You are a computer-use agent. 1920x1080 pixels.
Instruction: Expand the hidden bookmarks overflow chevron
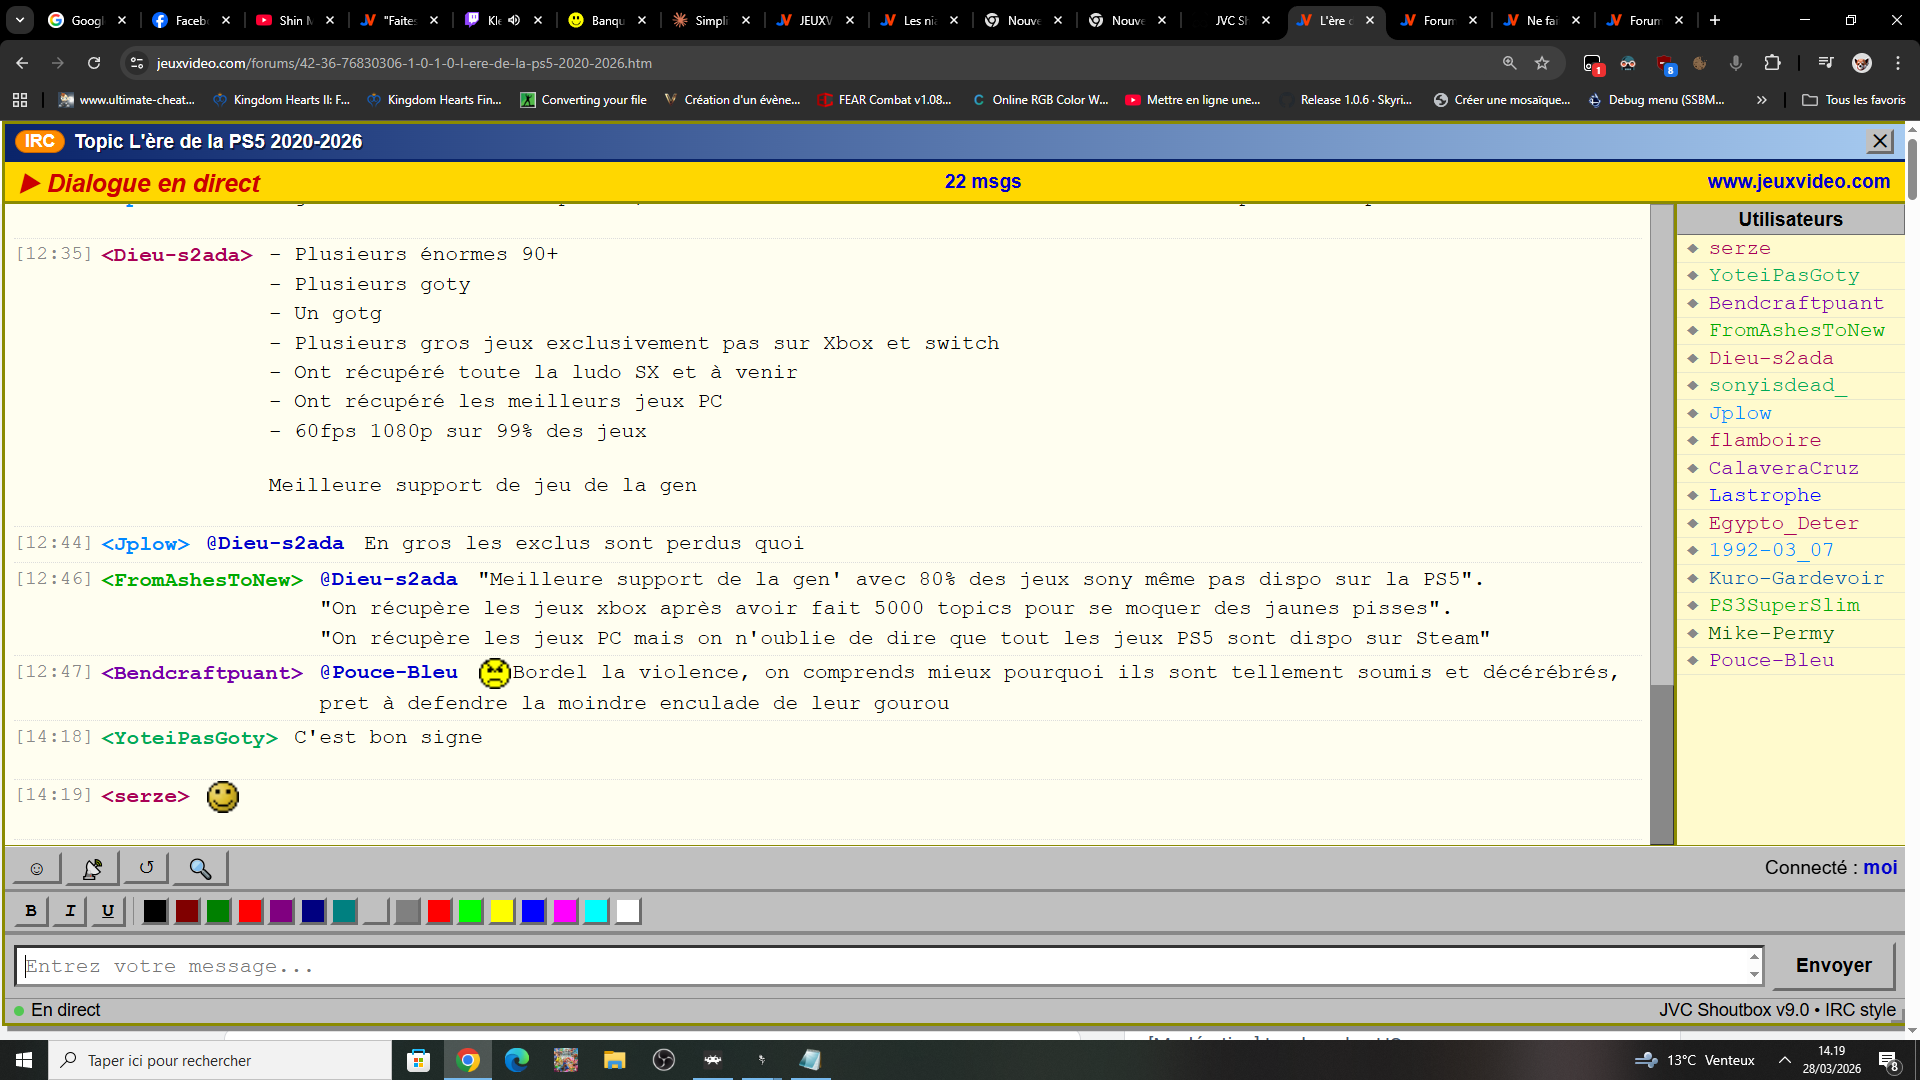[x=1761, y=100]
